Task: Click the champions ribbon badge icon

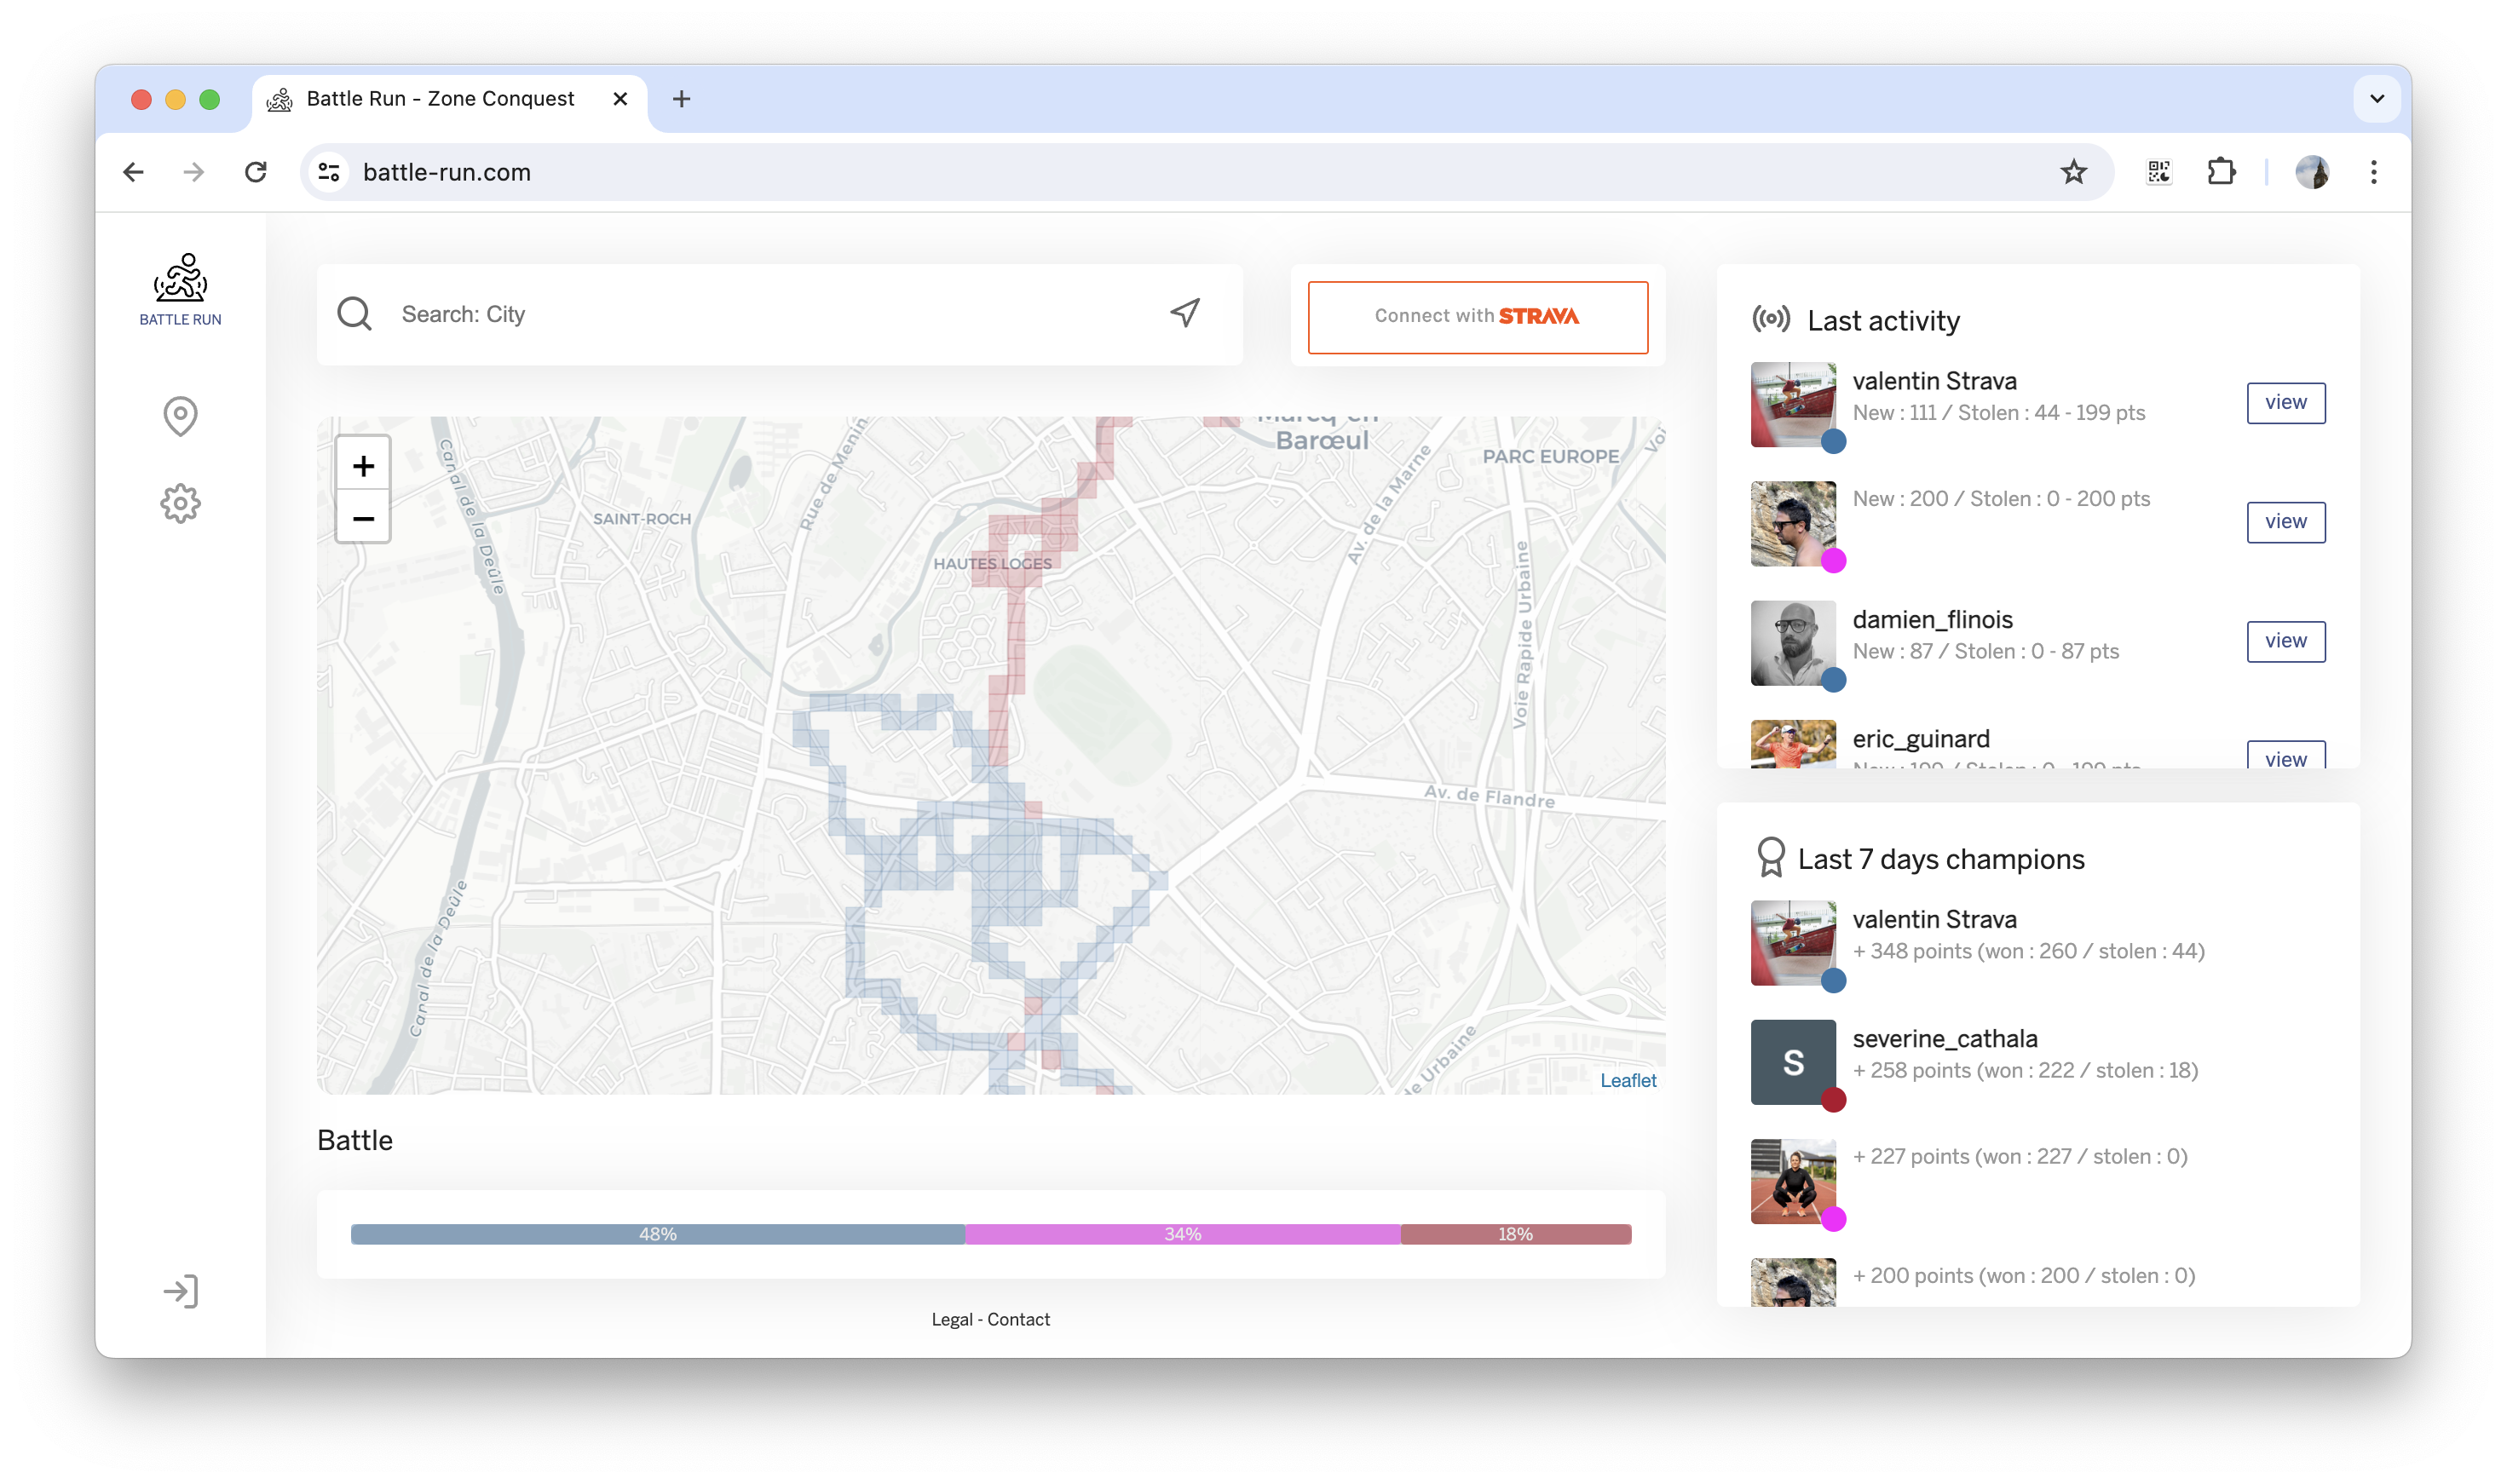Action: click(1770, 857)
